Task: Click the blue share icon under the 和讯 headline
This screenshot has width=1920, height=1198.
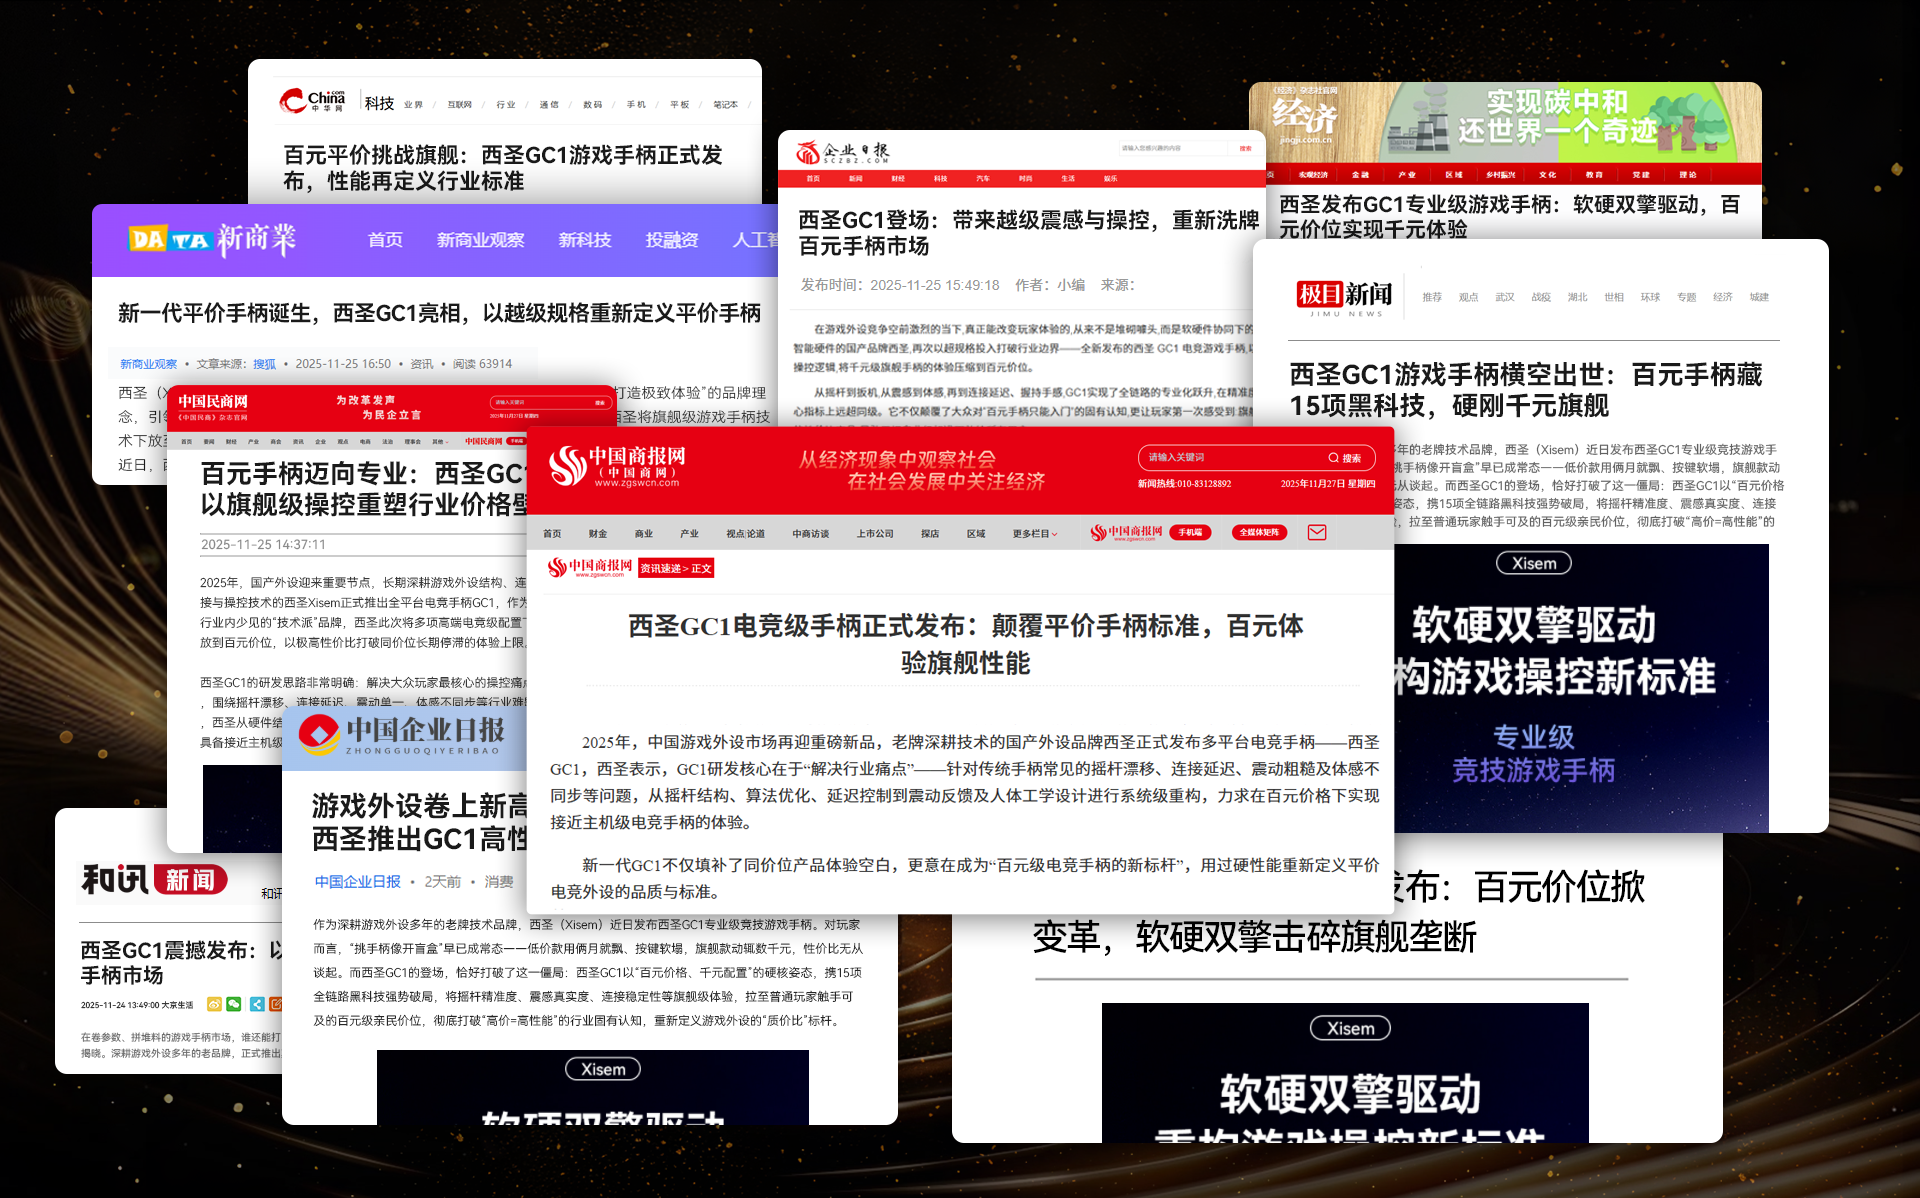Action: click(x=257, y=1004)
